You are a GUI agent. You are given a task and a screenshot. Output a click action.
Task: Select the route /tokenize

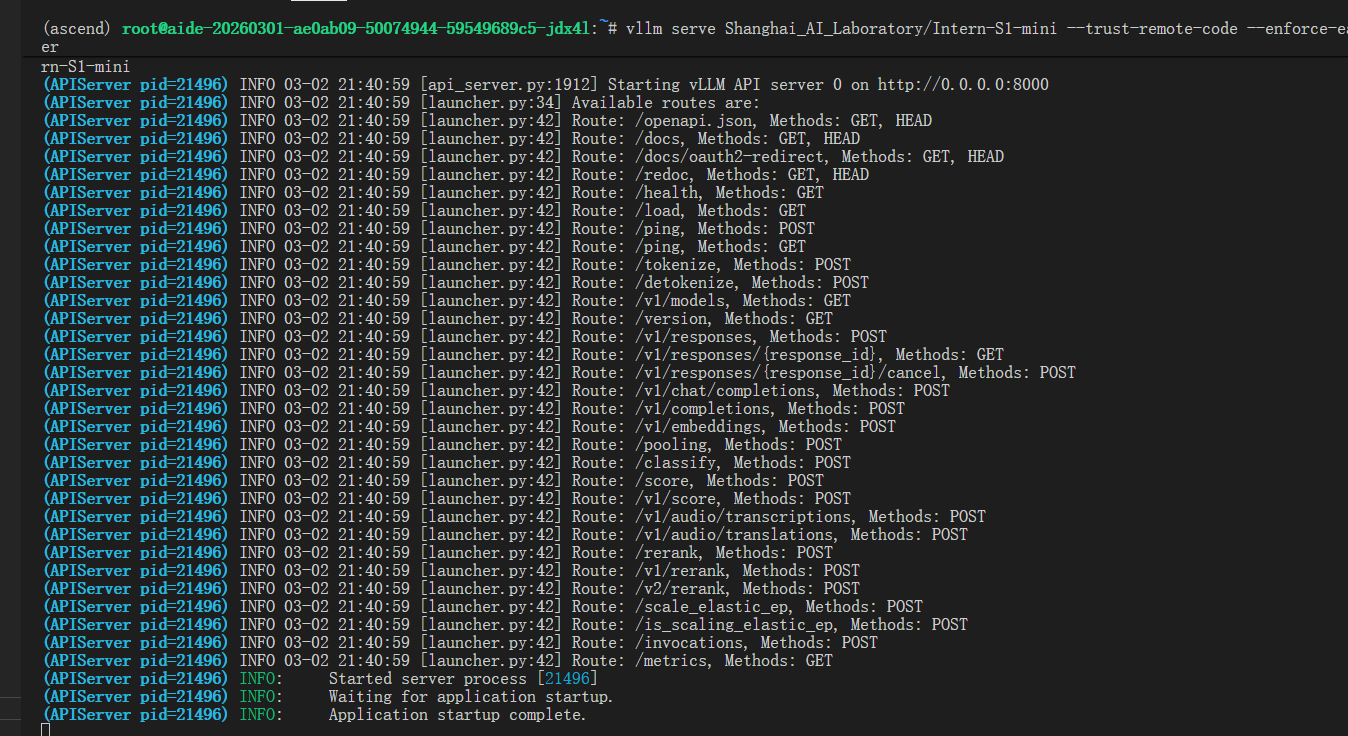coord(675,264)
